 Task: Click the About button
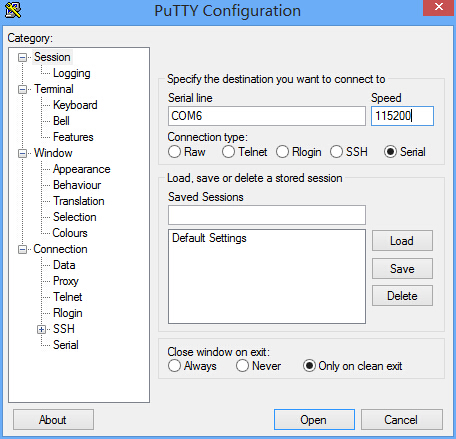pos(53,420)
